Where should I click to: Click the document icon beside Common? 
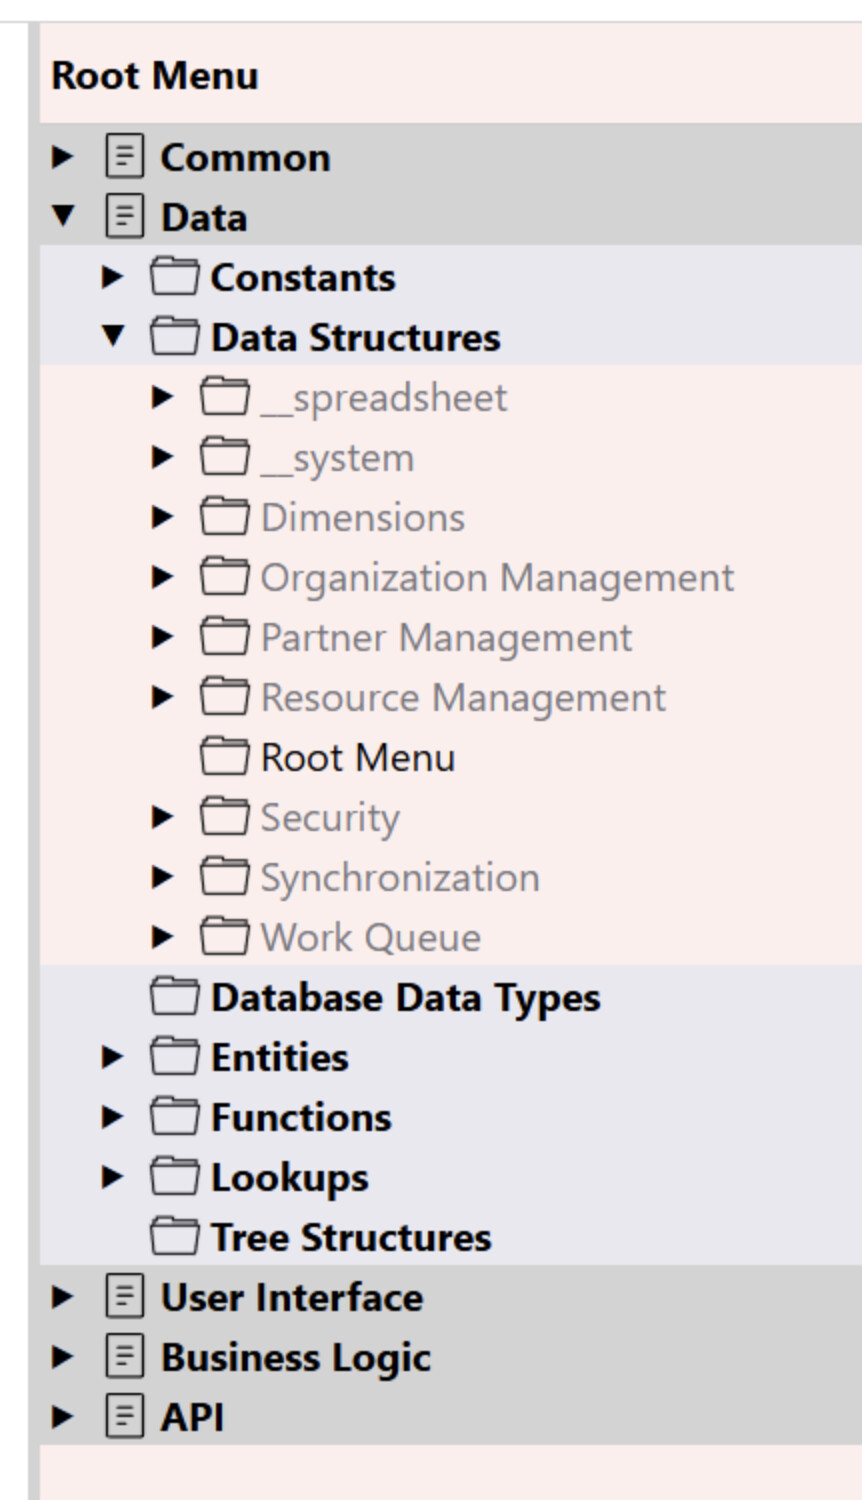tap(125, 157)
